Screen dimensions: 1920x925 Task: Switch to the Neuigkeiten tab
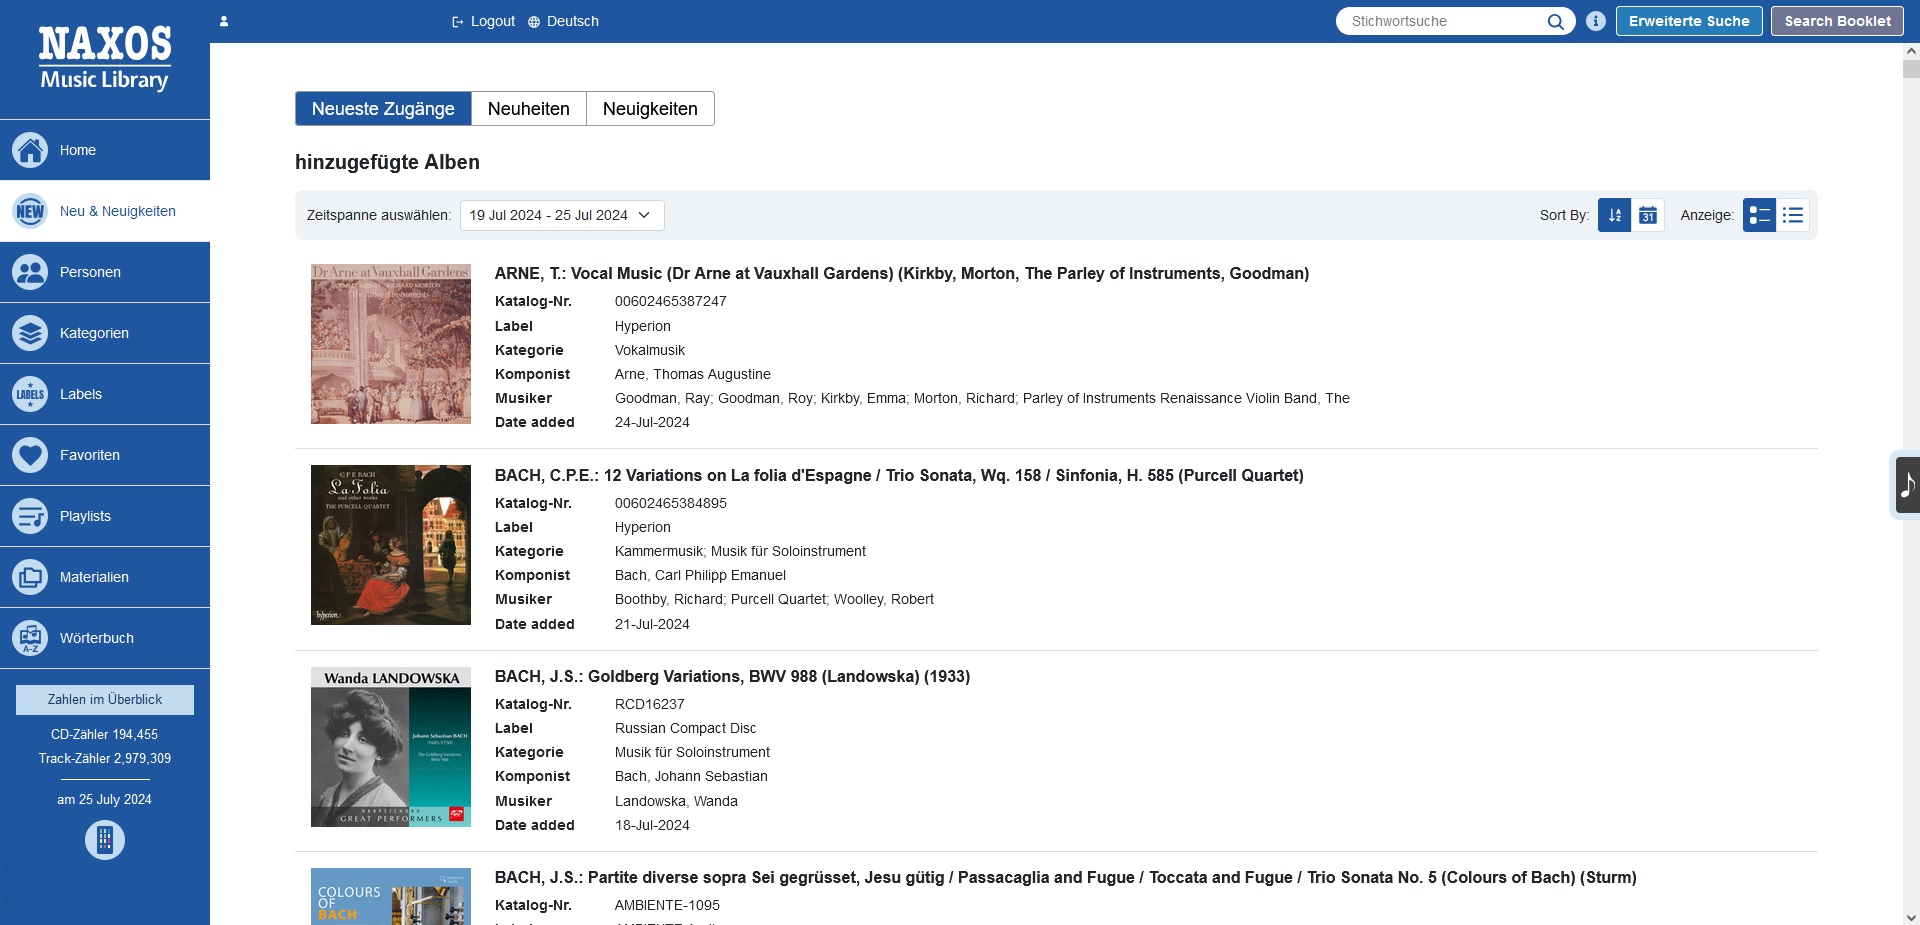pyautogui.click(x=650, y=109)
